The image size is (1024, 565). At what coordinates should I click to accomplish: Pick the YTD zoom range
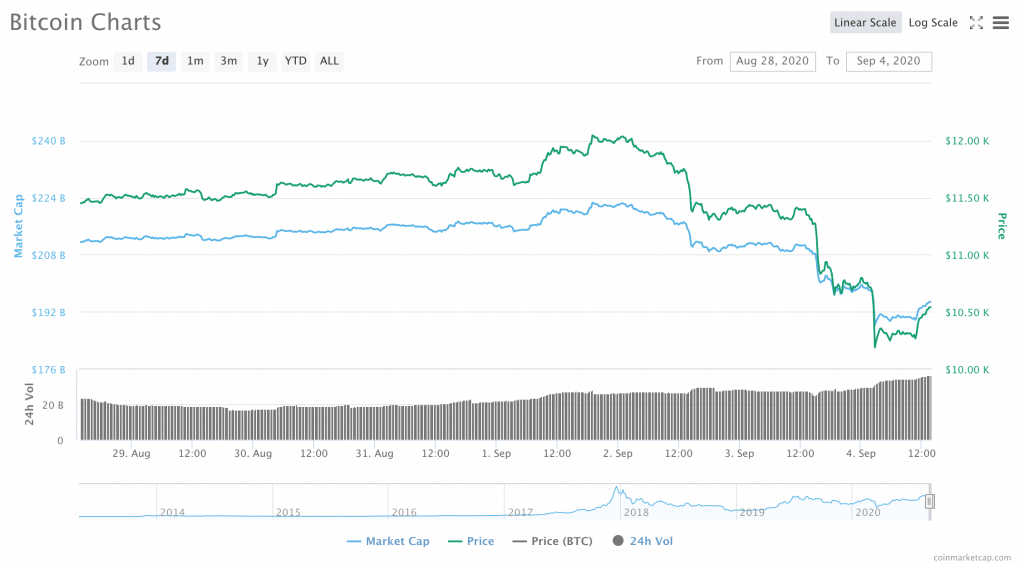(x=296, y=61)
